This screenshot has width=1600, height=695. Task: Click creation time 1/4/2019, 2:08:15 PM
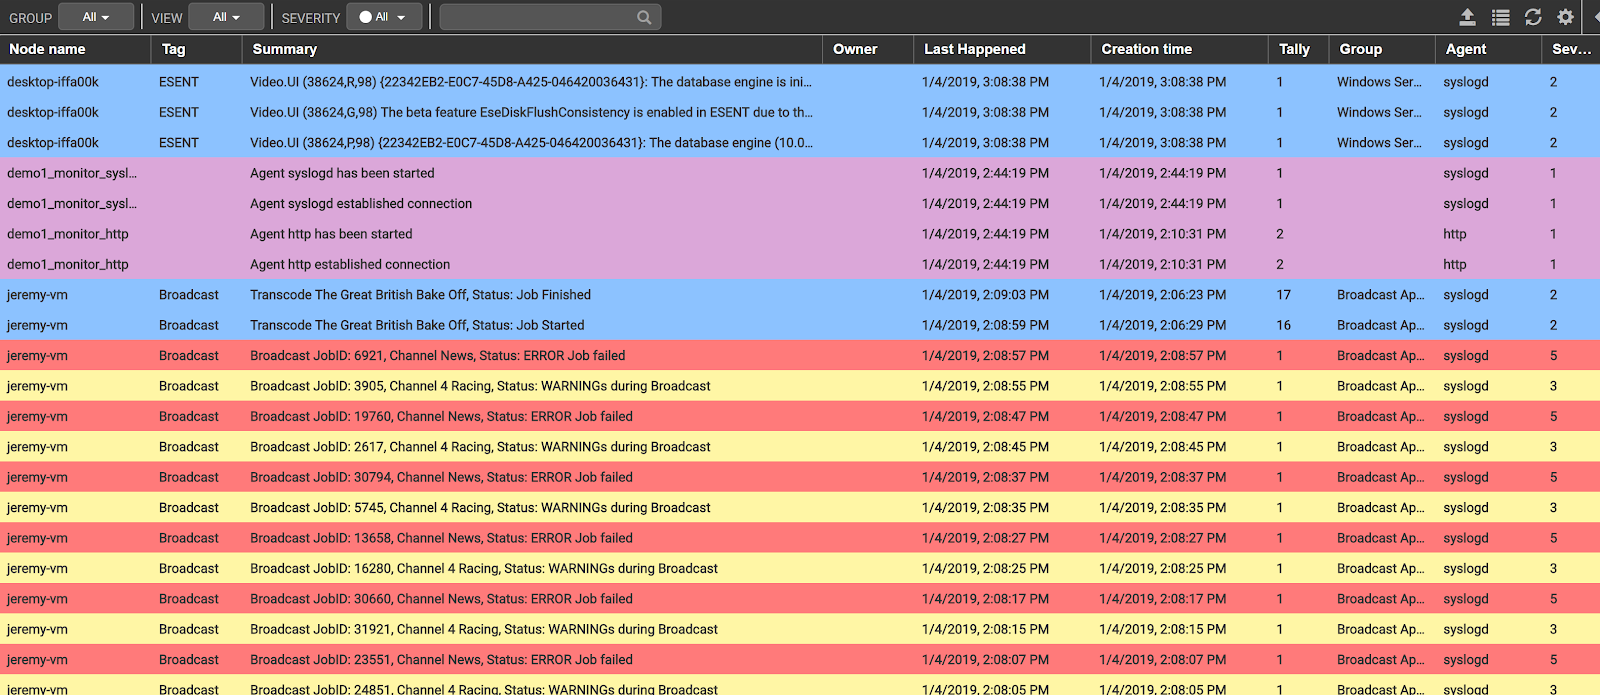click(x=1162, y=629)
